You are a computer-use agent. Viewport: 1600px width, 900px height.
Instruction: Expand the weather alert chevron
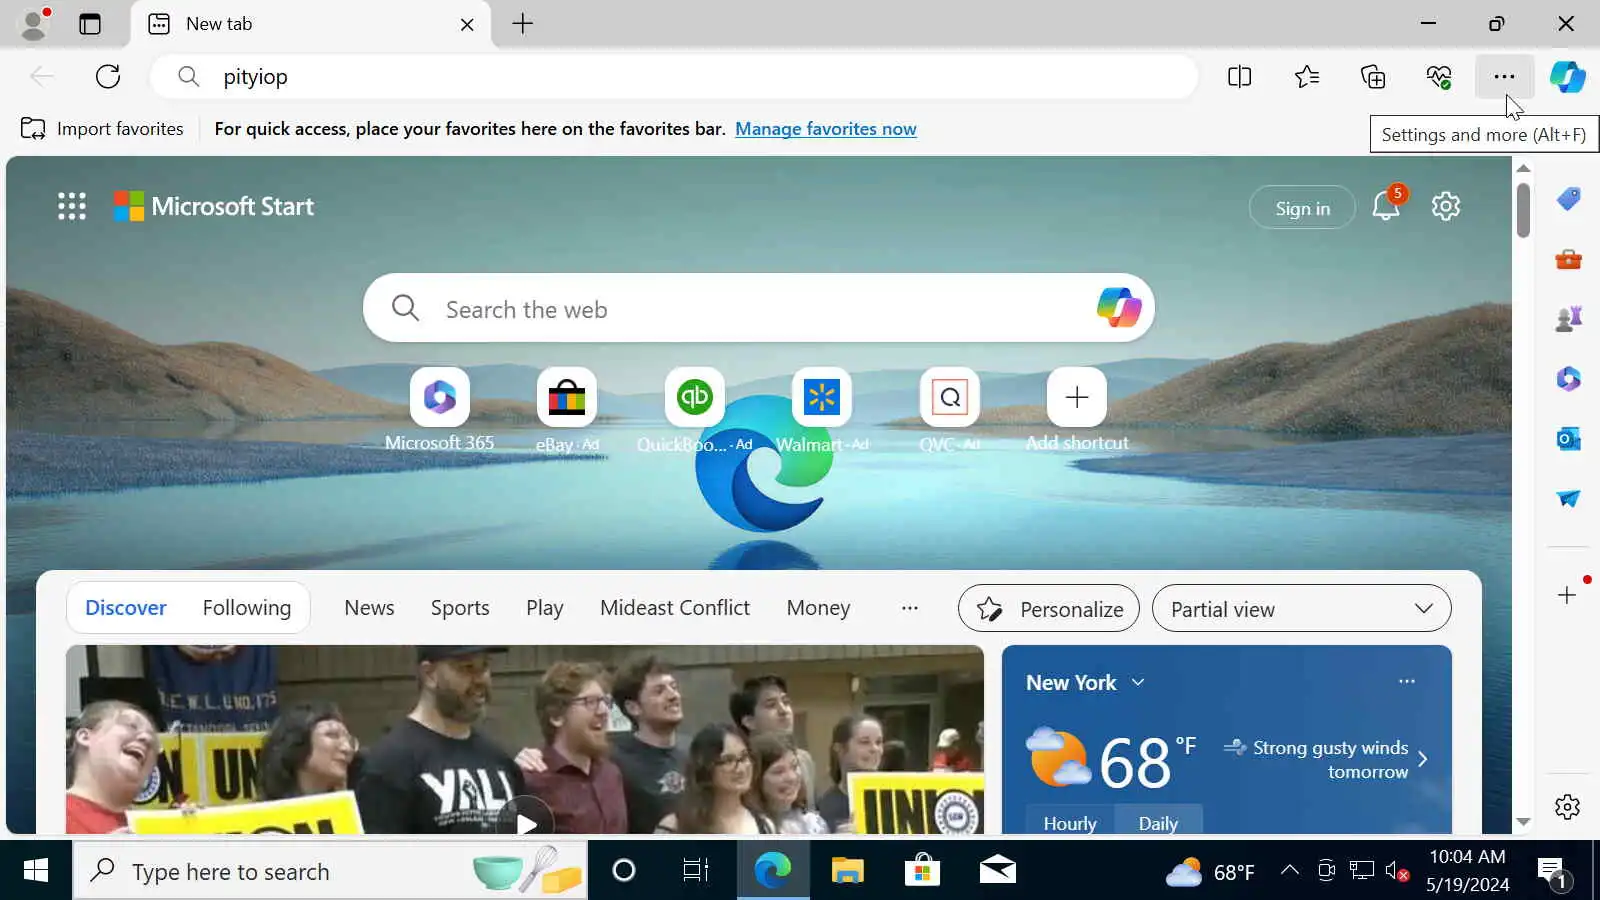coord(1423,760)
